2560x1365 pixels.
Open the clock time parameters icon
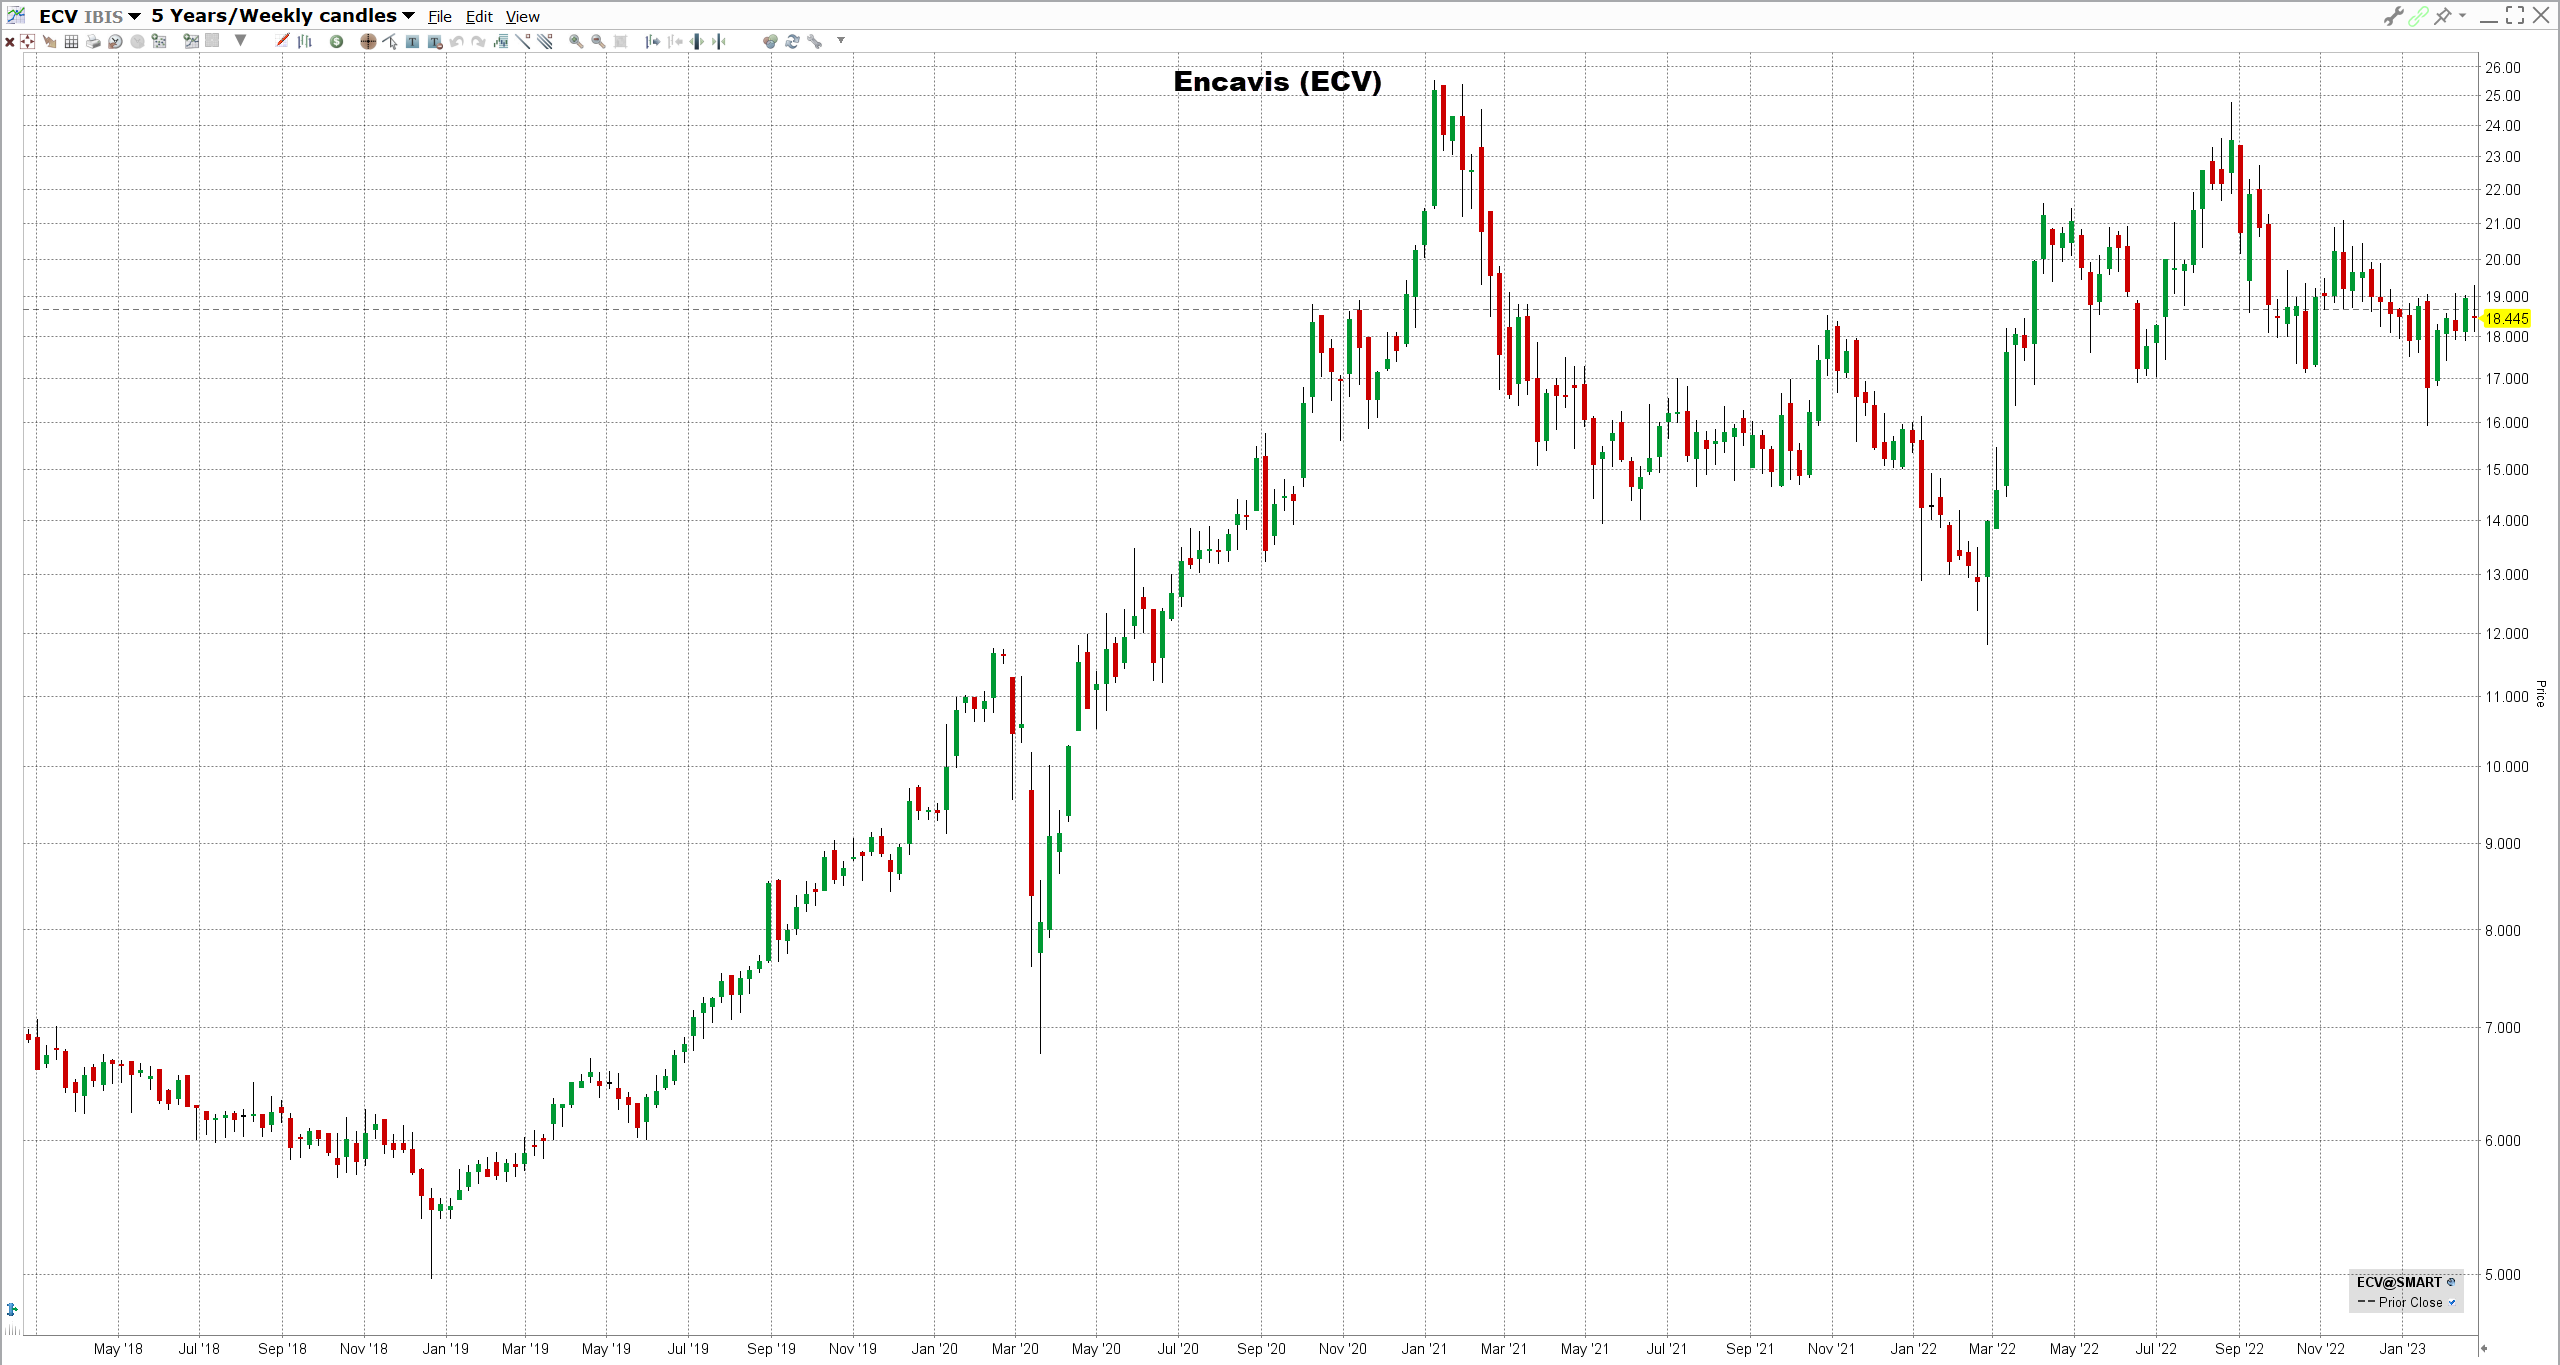click(115, 42)
